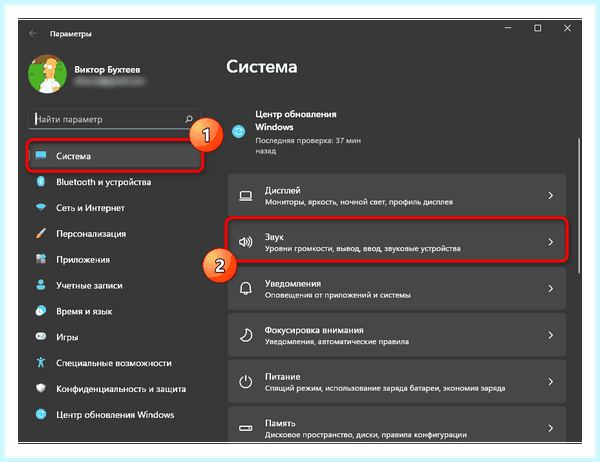This screenshot has height=462, width=600.
Task: Open Сеть и Интернет section
Action: click(x=90, y=208)
